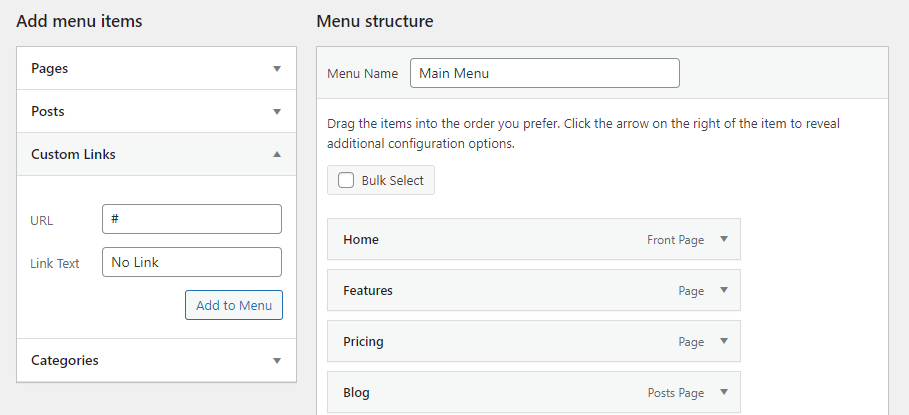Click the Front Page type label

click(675, 240)
